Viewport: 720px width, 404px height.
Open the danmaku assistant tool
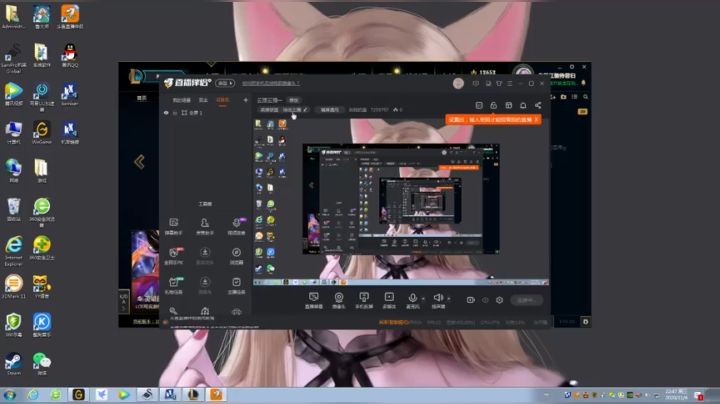174,226
